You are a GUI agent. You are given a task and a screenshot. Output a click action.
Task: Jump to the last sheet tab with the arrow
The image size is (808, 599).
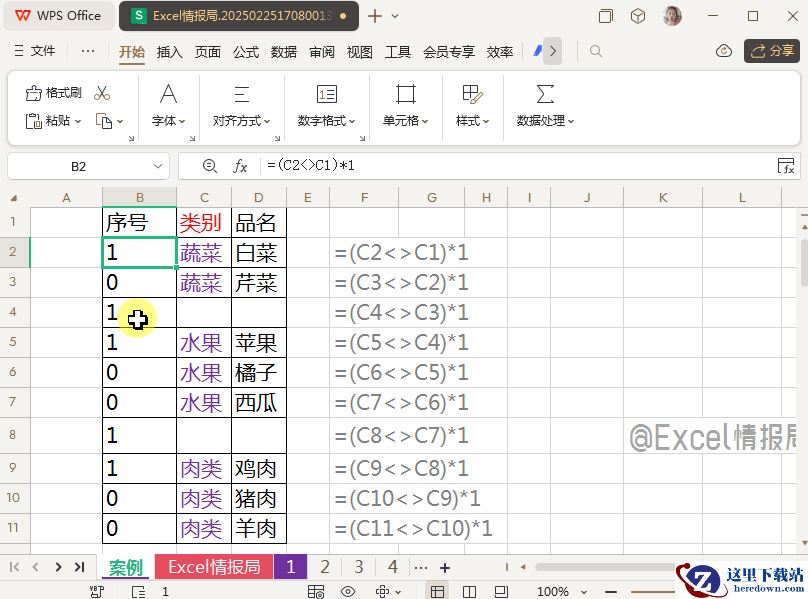79,568
